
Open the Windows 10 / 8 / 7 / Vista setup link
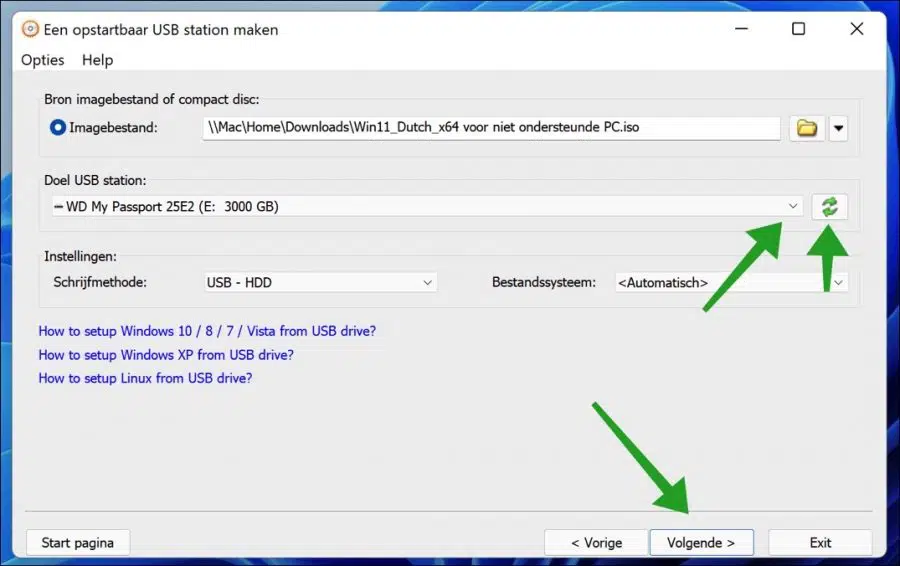pyautogui.click(x=207, y=331)
